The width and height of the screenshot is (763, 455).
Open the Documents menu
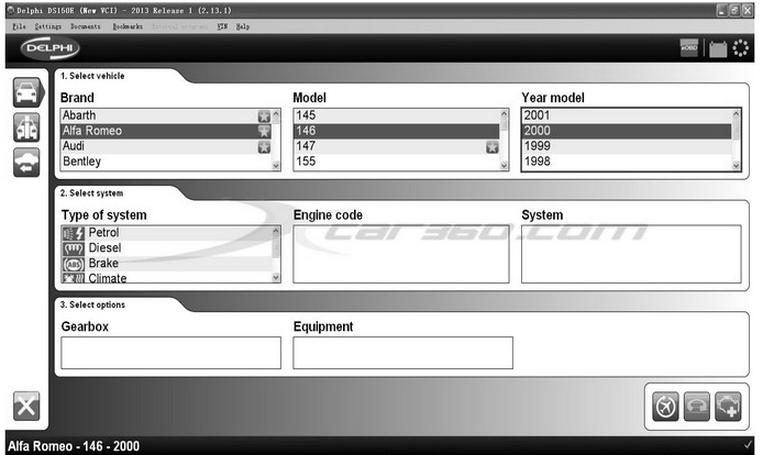click(85, 26)
